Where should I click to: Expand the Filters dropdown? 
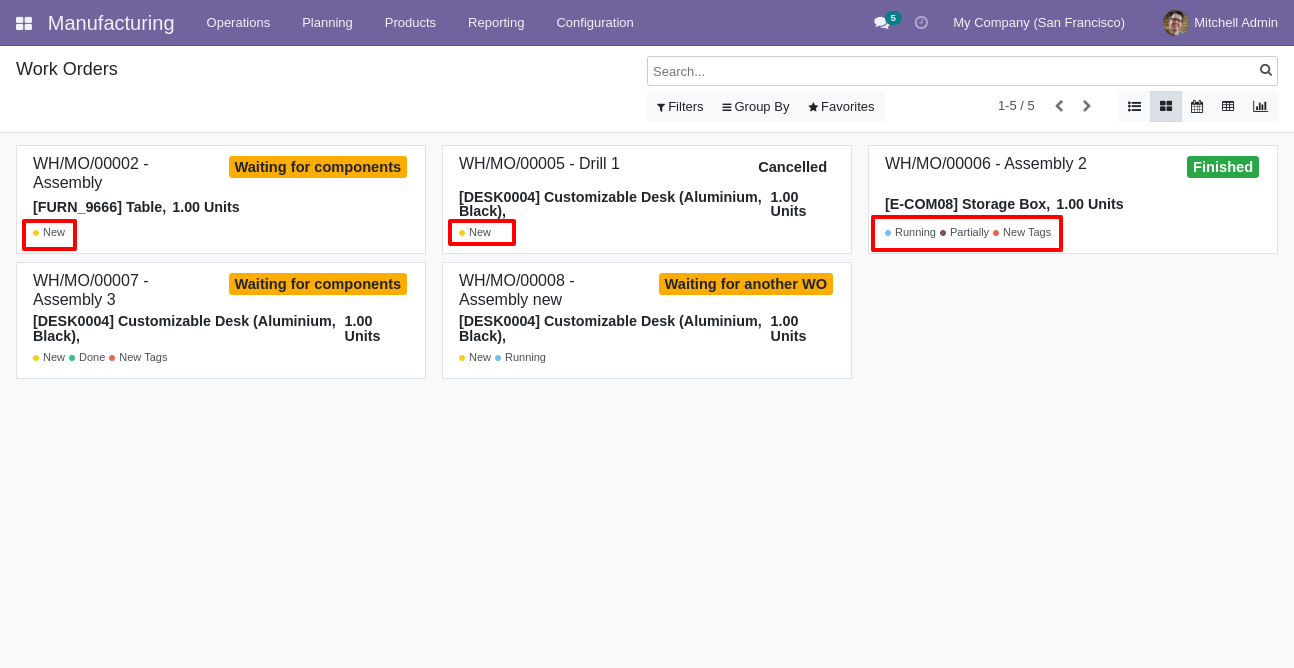click(680, 107)
